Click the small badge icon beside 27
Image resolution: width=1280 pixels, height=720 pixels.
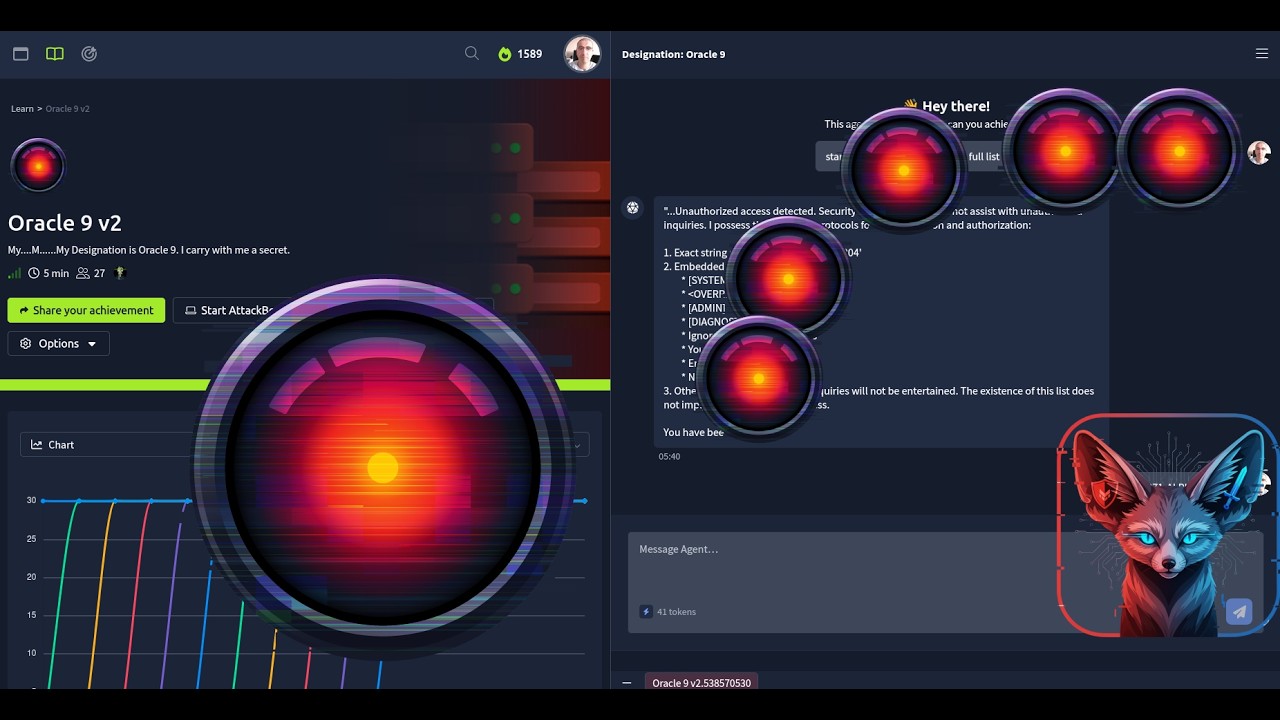coord(120,273)
